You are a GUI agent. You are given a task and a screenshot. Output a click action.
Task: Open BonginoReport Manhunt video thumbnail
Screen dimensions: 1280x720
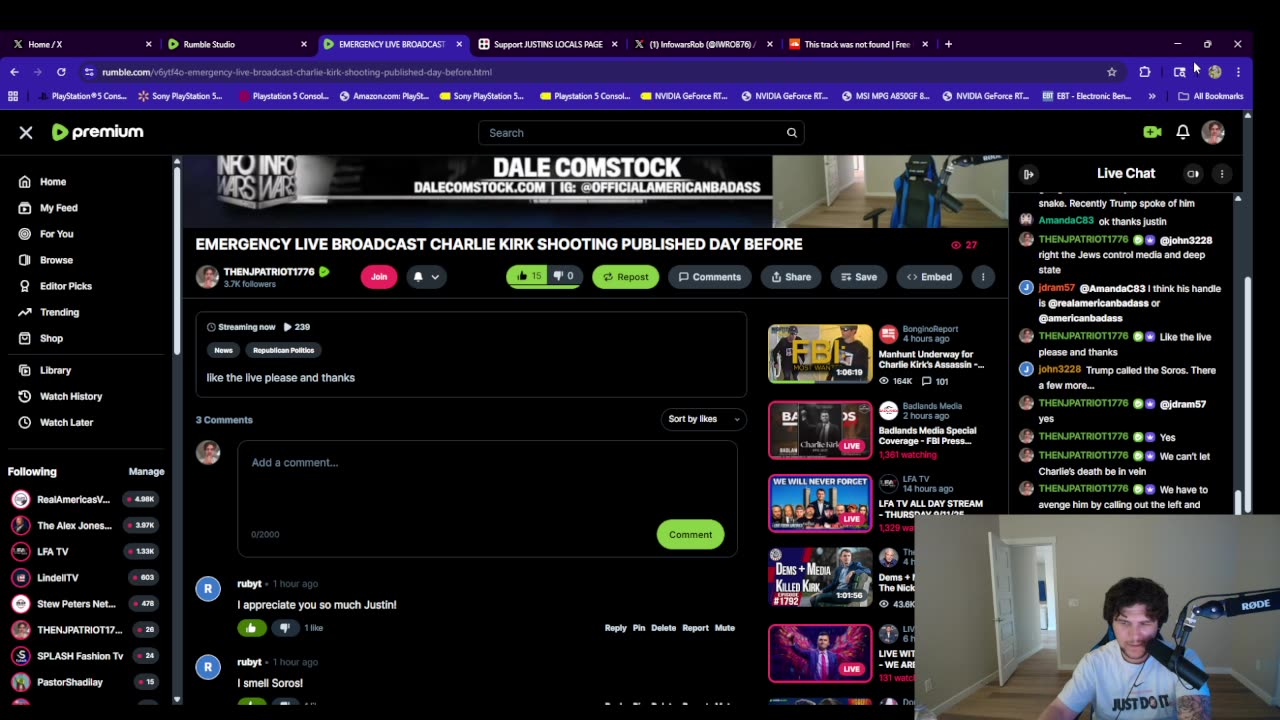[x=820, y=354]
